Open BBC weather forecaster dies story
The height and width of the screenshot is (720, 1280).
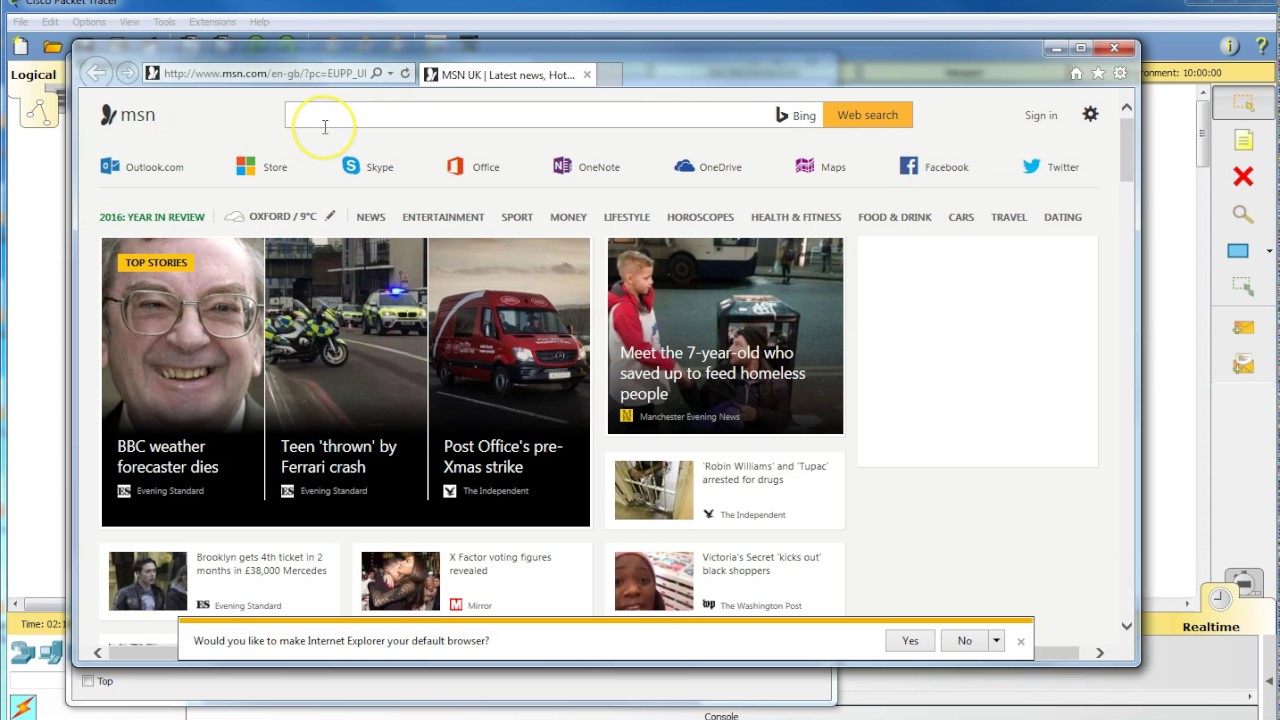(182, 382)
